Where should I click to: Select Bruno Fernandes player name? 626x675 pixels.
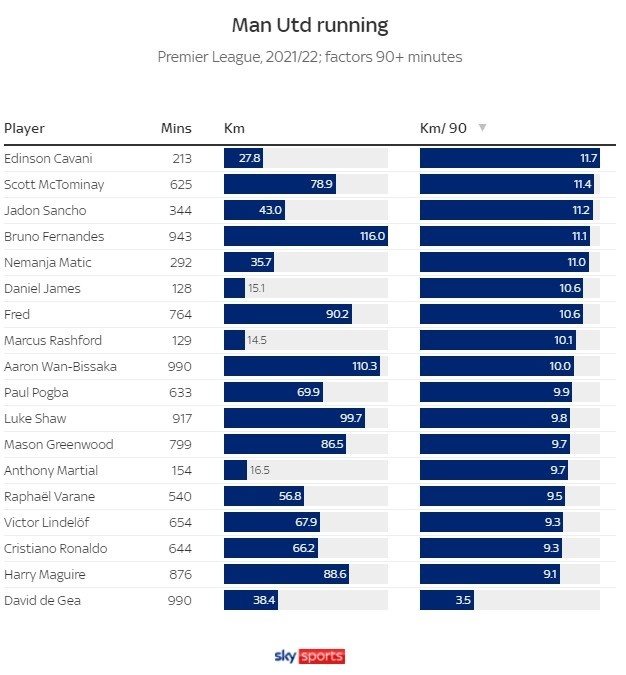click(54, 236)
